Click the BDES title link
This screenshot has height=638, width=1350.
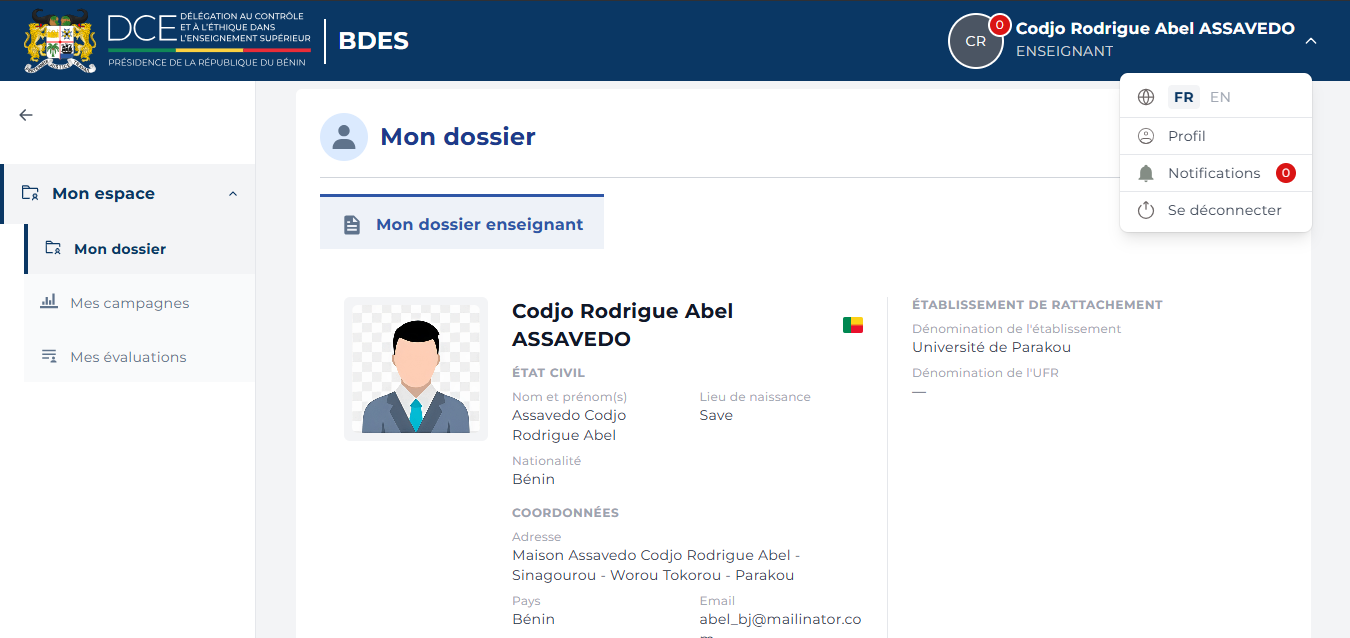coord(373,41)
